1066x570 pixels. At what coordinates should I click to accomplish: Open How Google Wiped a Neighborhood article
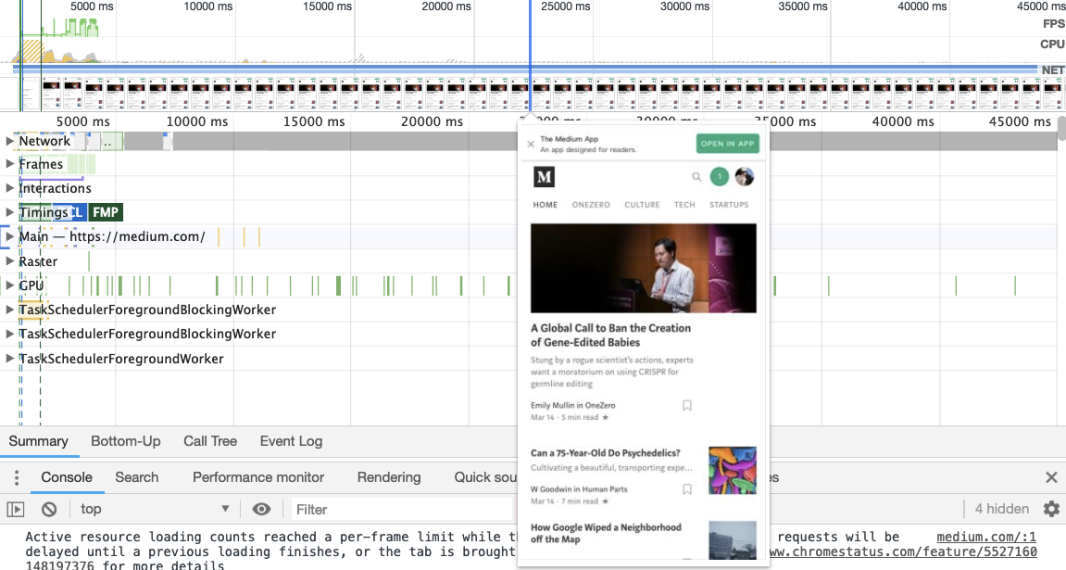606,533
